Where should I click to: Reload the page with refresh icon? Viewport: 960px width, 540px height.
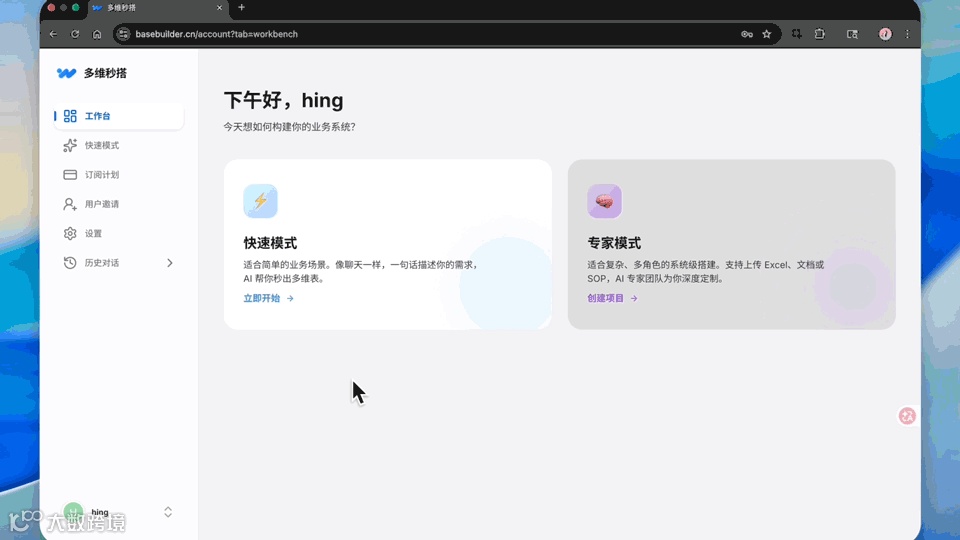click(x=75, y=34)
